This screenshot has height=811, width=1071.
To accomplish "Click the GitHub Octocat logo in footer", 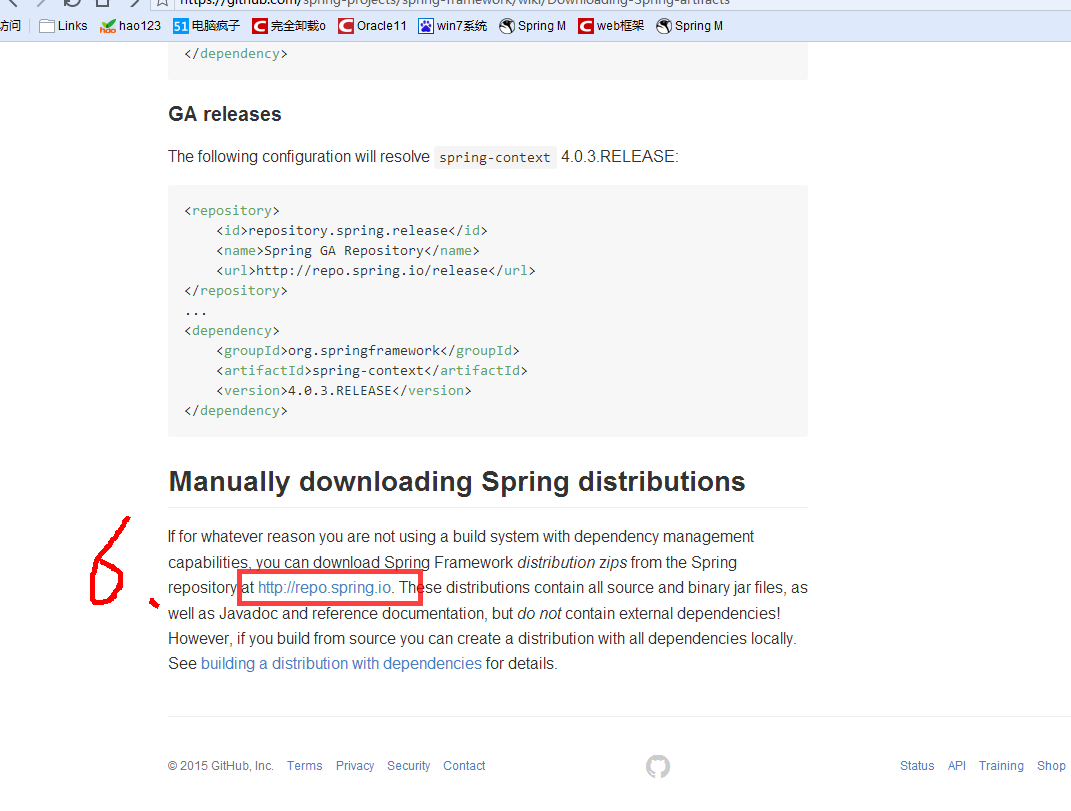I will click(658, 767).
